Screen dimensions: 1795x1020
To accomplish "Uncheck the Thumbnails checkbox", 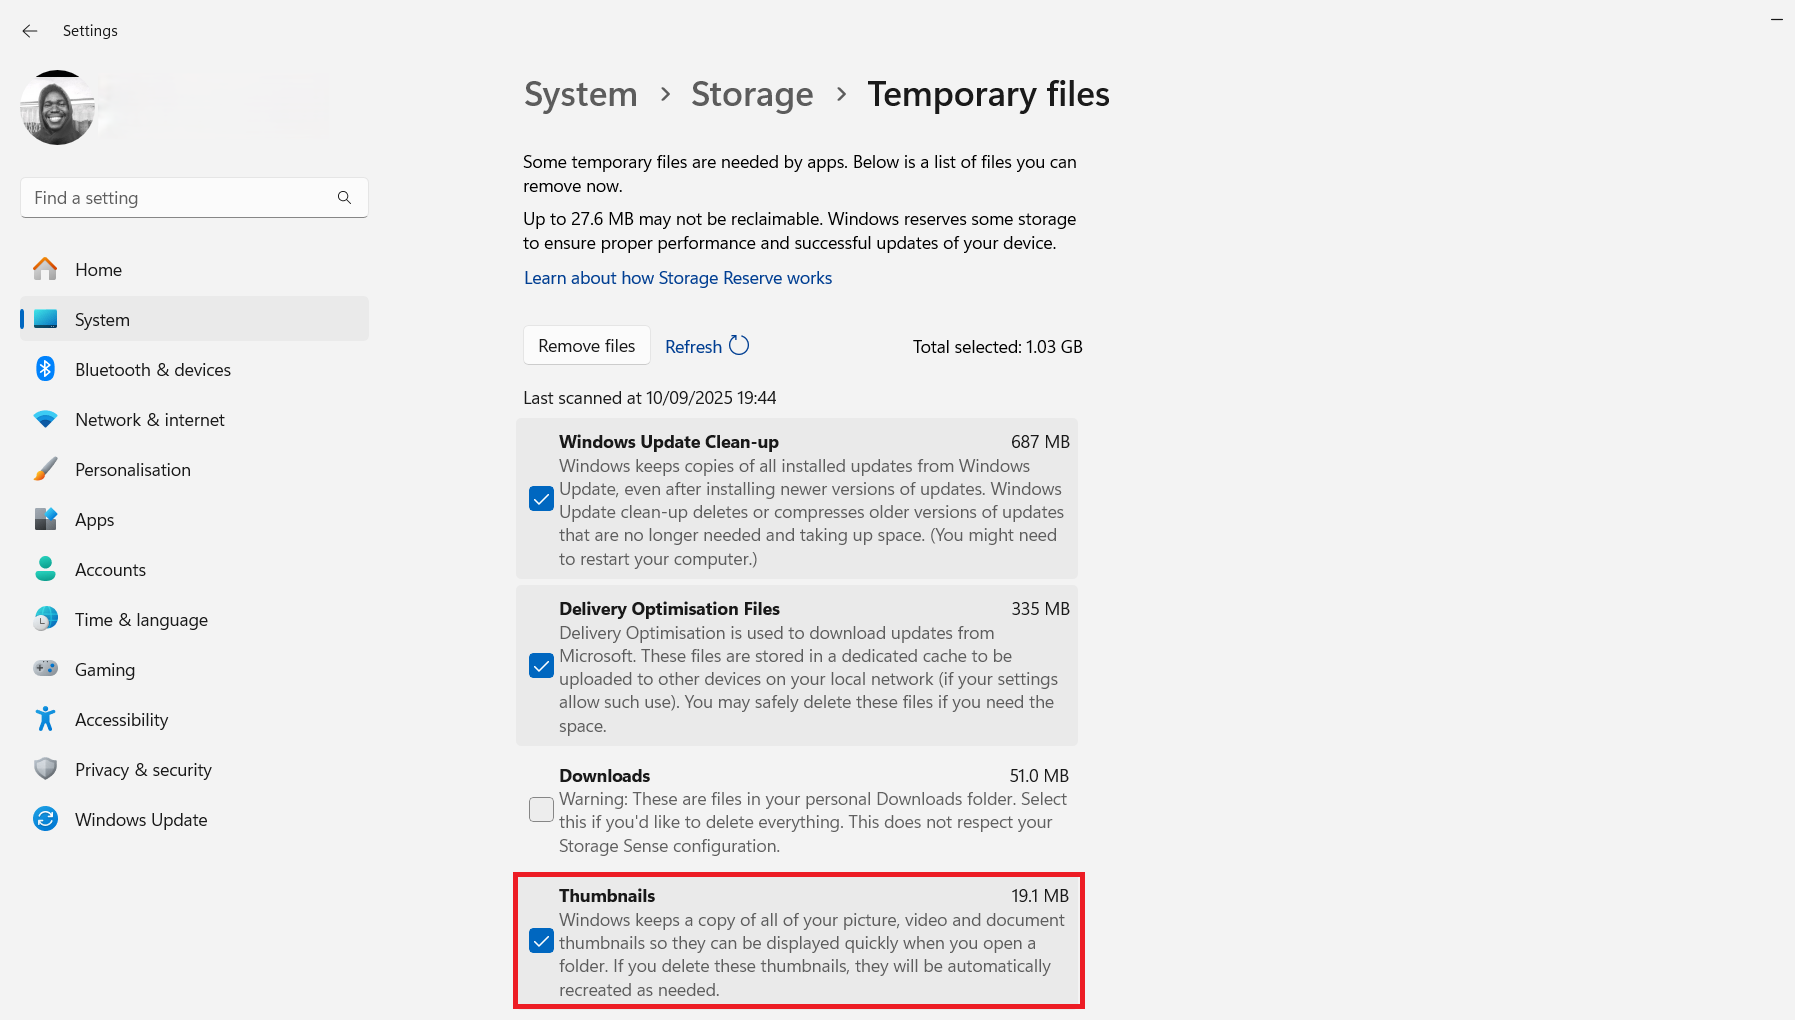I will coord(543,941).
